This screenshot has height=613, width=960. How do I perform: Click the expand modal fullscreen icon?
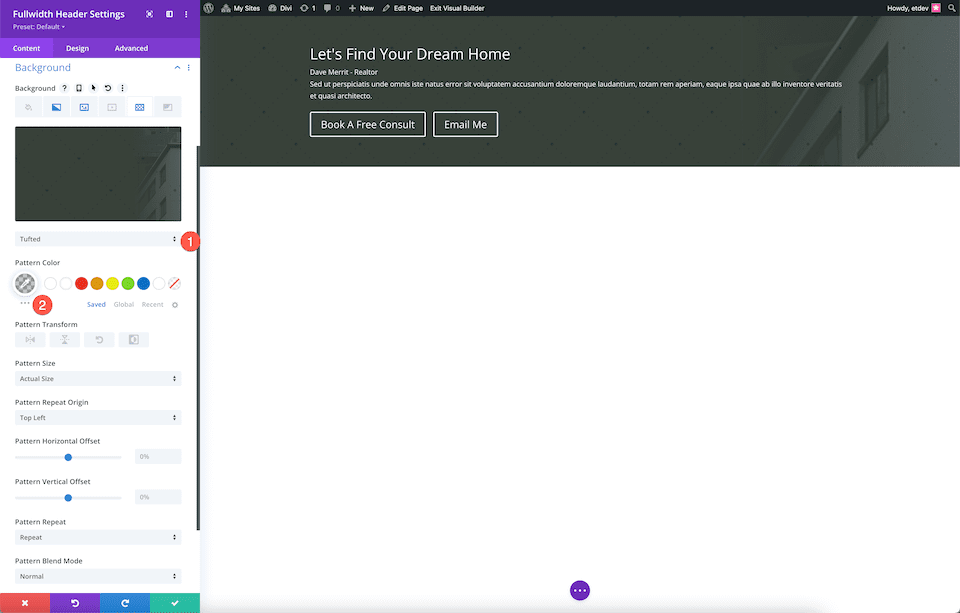pos(149,14)
